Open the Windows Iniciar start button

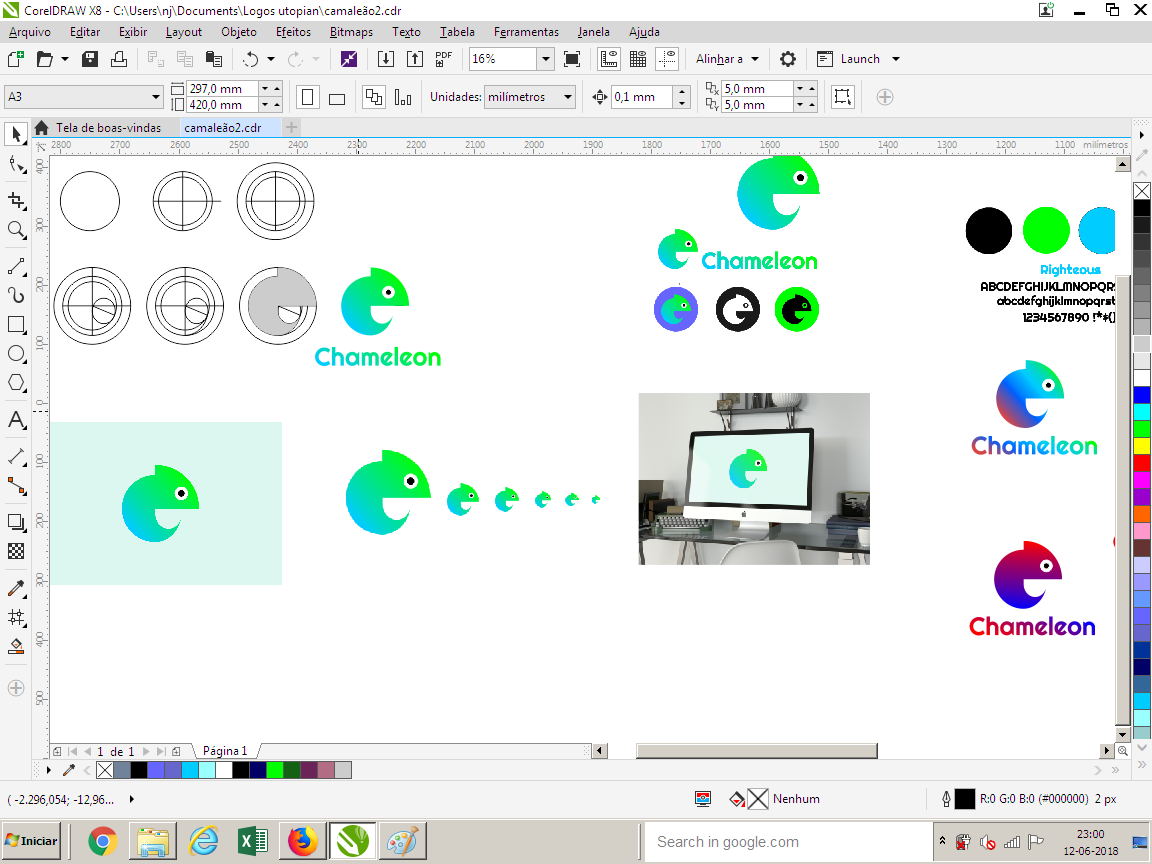click(31, 841)
